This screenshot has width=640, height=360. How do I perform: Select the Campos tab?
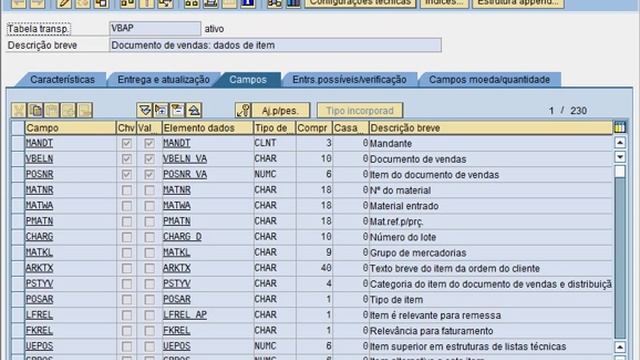click(x=248, y=80)
